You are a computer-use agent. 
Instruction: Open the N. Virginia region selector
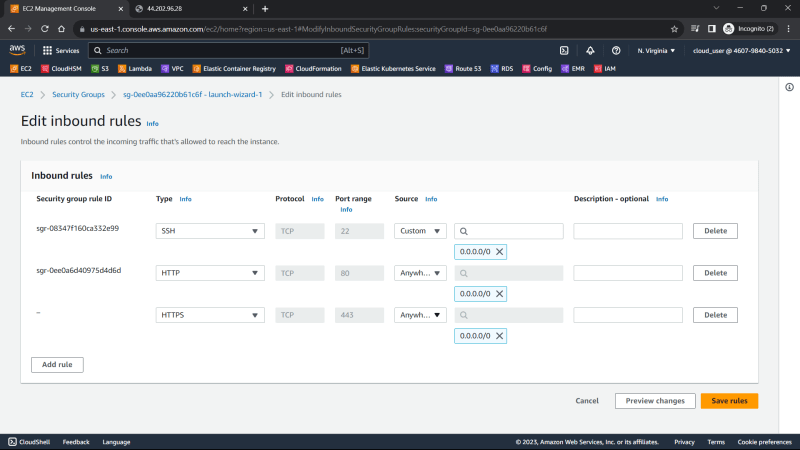[x=656, y=51]
